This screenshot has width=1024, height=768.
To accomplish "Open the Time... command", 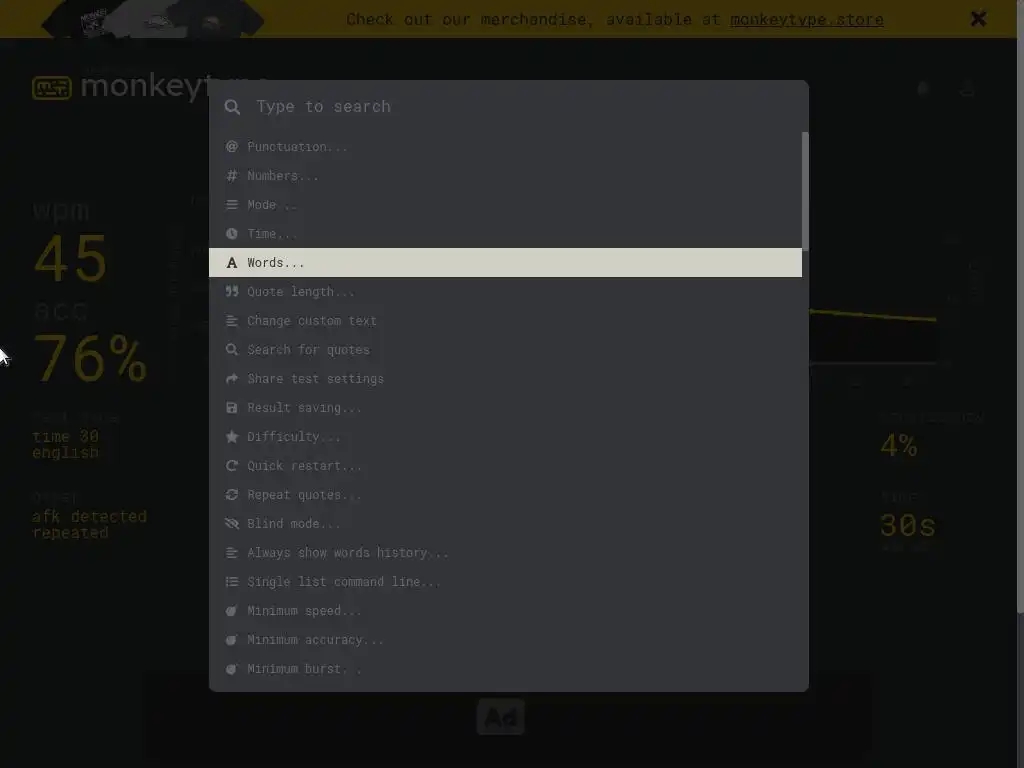I will [505, 233].
